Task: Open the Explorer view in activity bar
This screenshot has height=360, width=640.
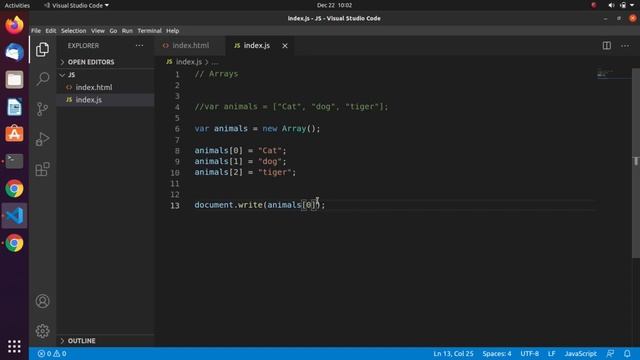Action: [42, 50]
